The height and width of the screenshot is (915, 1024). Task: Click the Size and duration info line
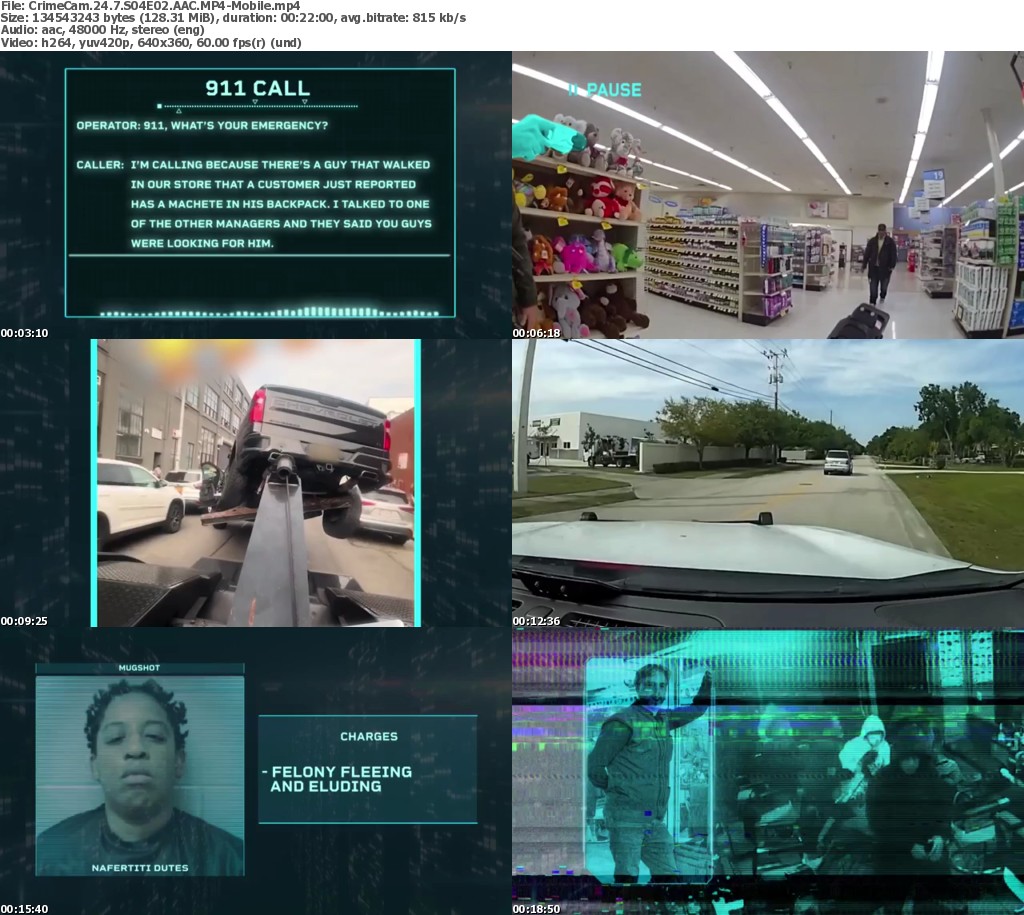pos(233,18)
